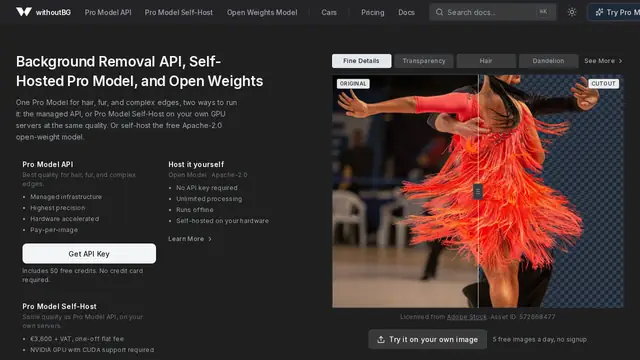Viewport: 640px width, 360px height.
Task: Select the Fine Details example tab
Action: click(361, 61)
